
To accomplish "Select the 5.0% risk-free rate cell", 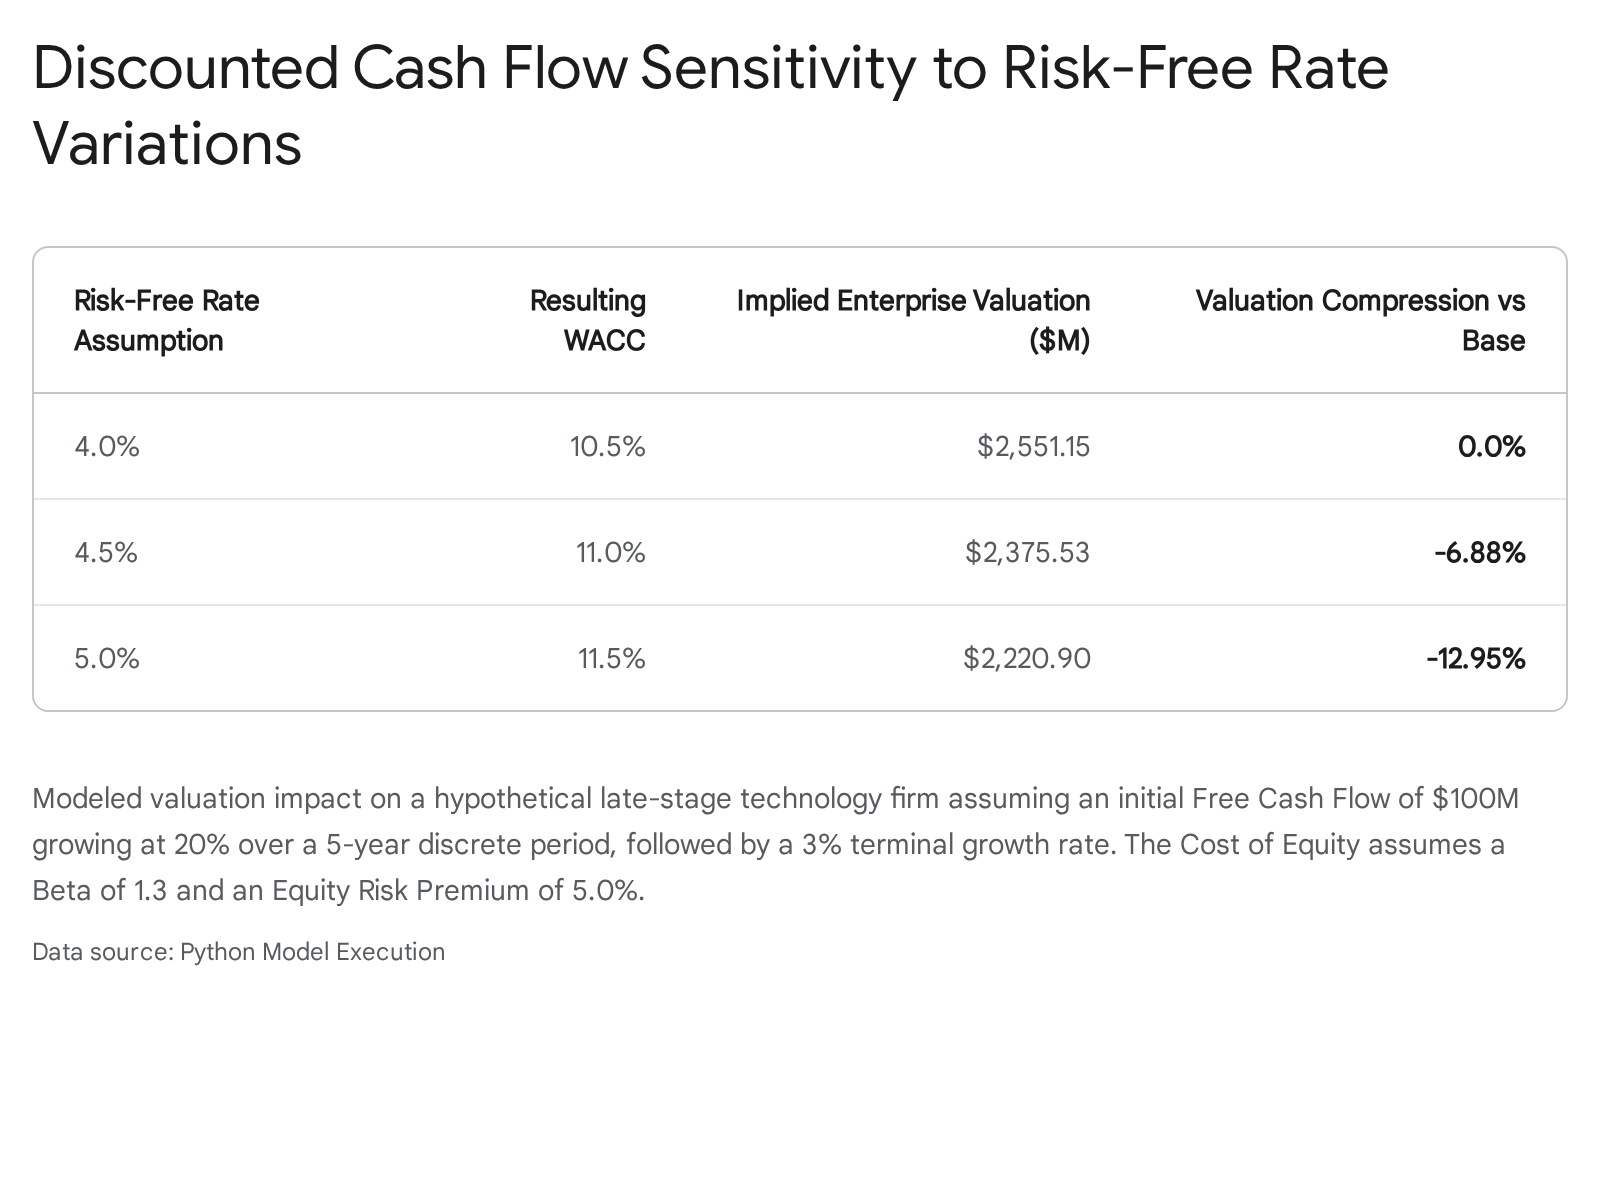I will coord(107,658).
